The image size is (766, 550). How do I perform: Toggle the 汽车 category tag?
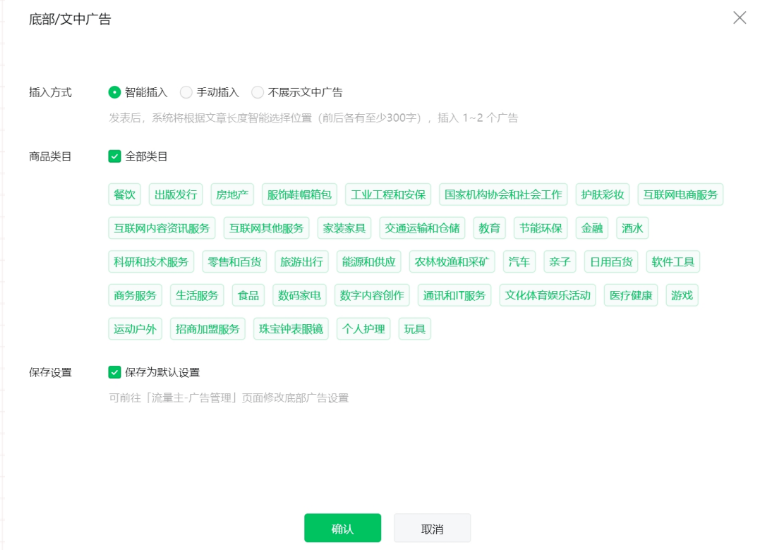pyautogui.click(x=519, y=262)
